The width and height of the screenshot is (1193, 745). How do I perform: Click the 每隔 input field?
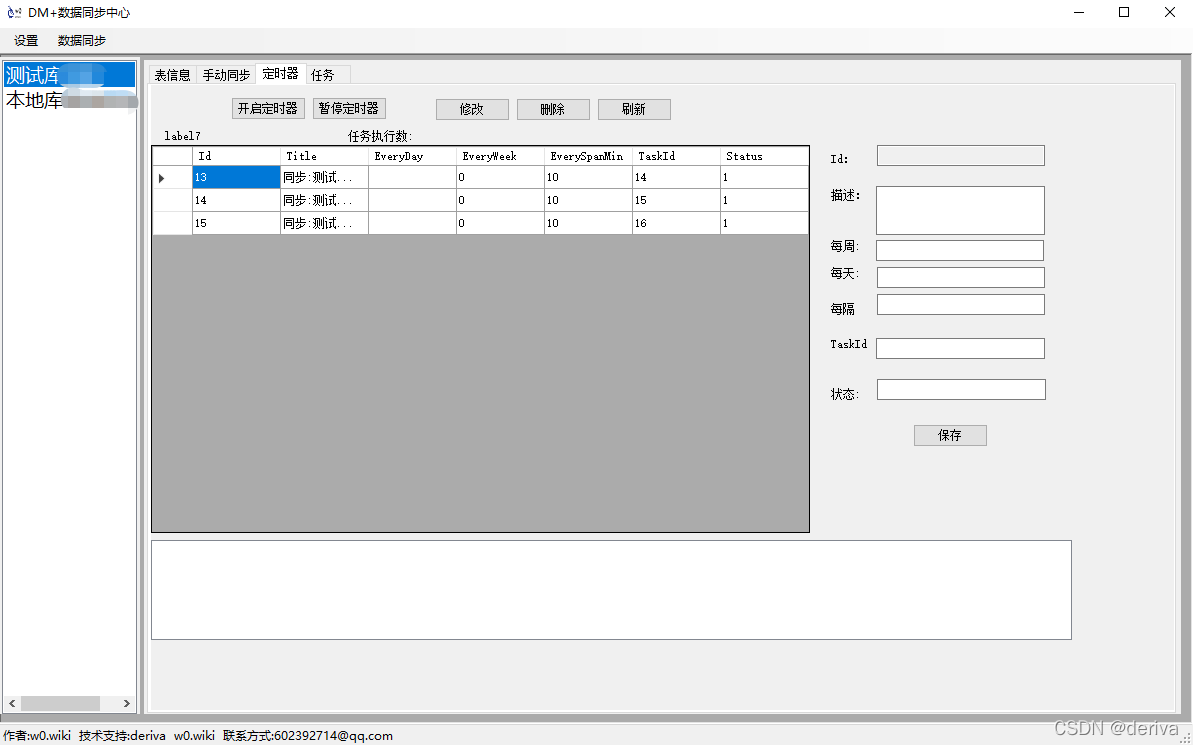[961, 304]
